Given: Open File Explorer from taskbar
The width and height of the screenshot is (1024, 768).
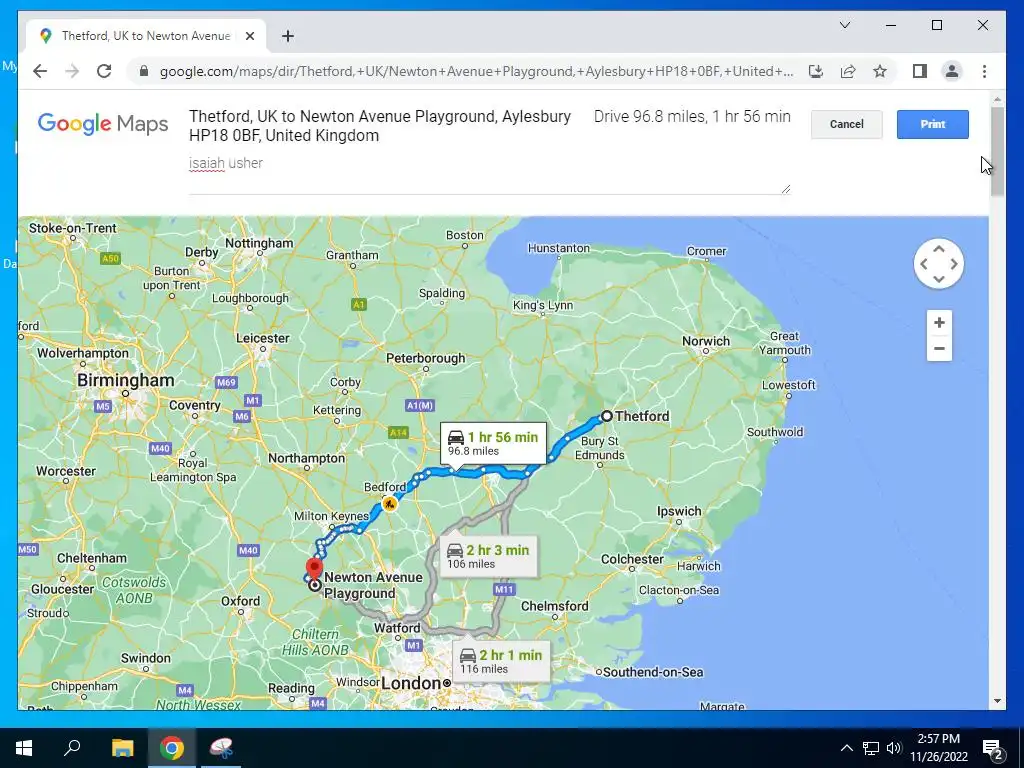Looking at the screenshot, I should (122, 748).
